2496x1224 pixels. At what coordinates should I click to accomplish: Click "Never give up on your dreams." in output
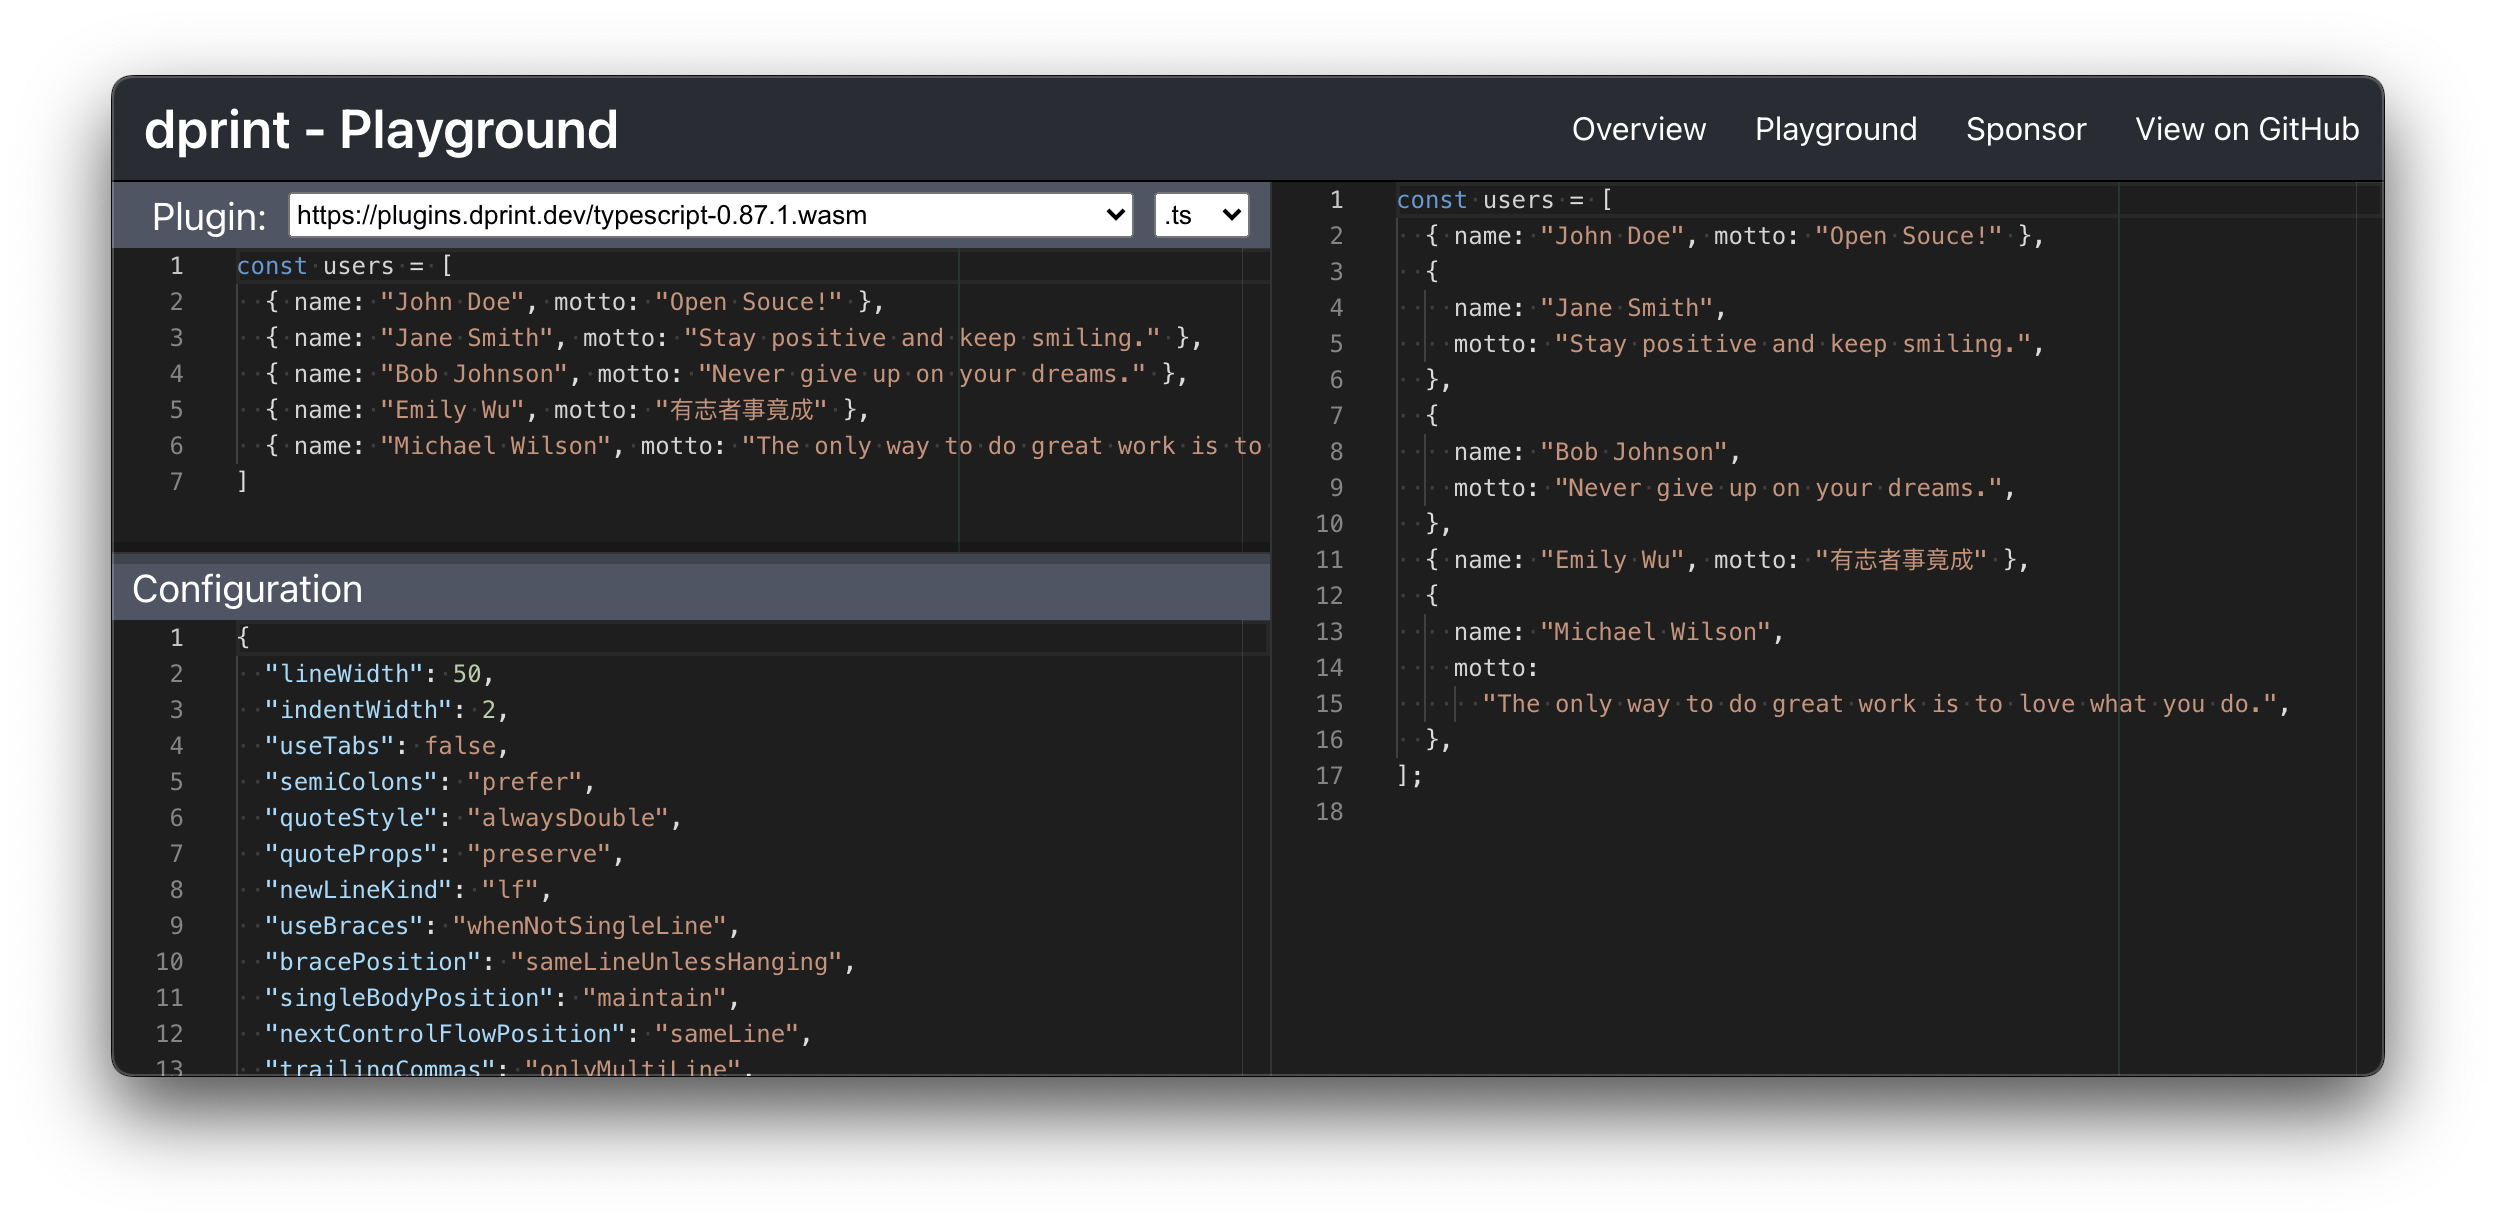1779,488
